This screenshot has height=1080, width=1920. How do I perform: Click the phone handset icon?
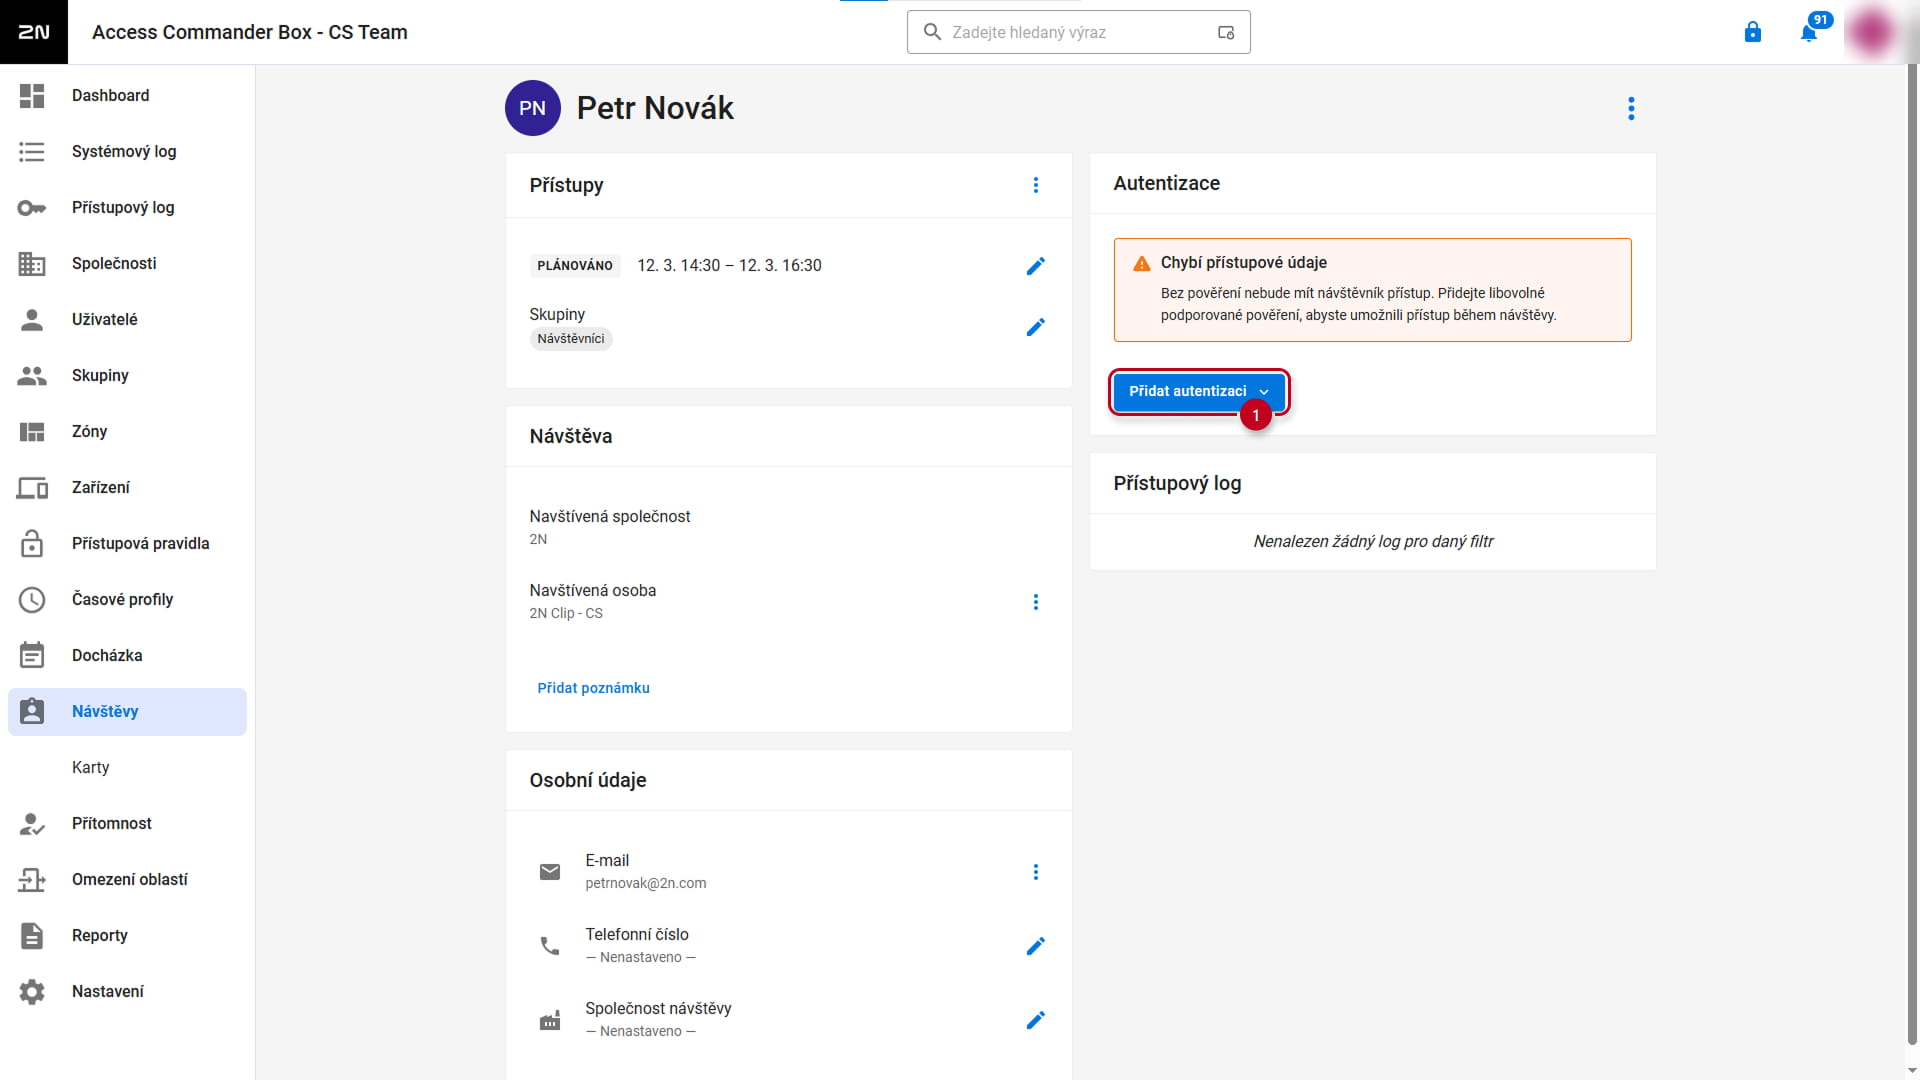[x=550, y=946]
